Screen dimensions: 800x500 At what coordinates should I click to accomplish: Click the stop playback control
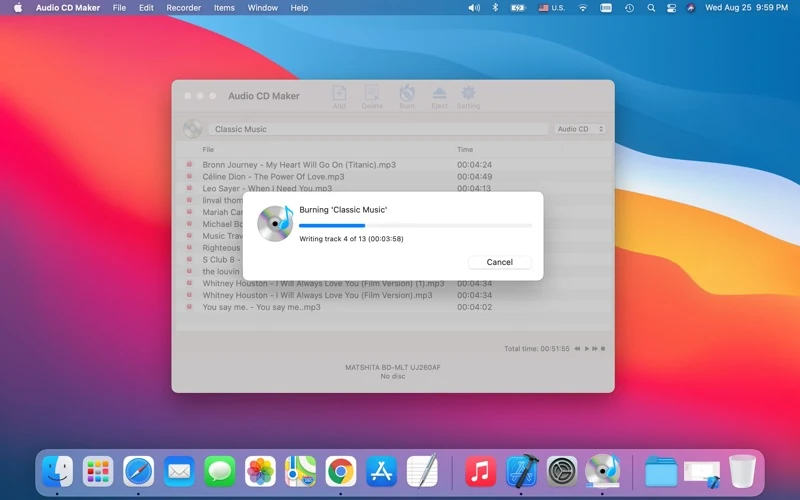[603, 348]
